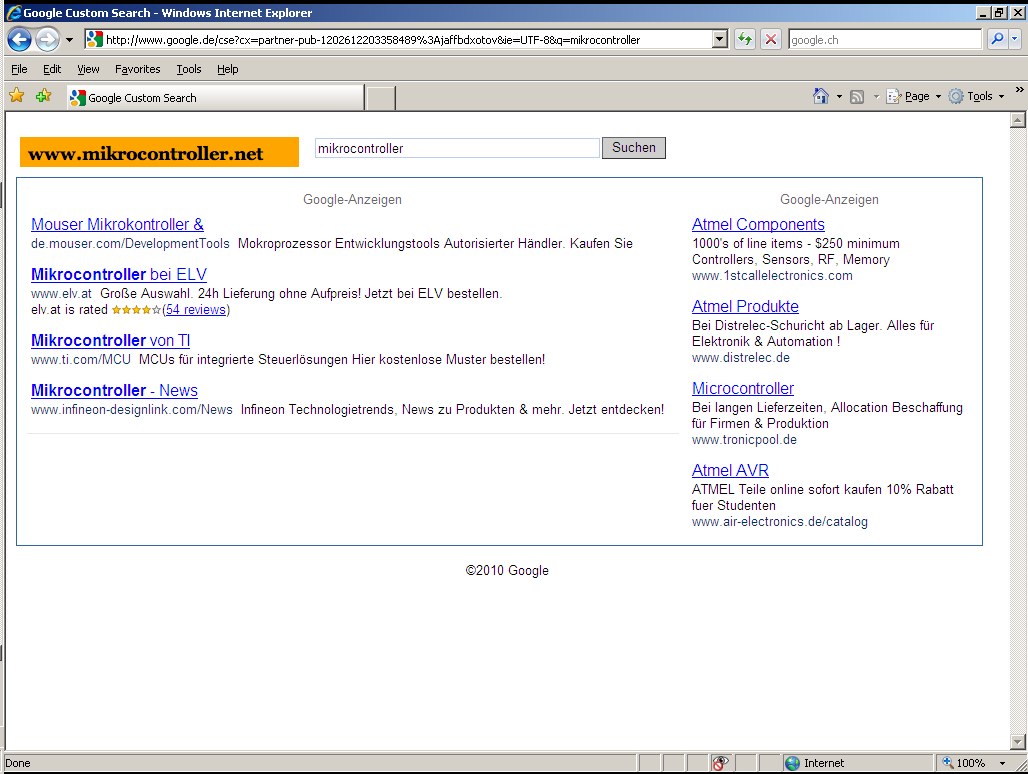Go back with the Back arrow button

click(x=20, y=39)
